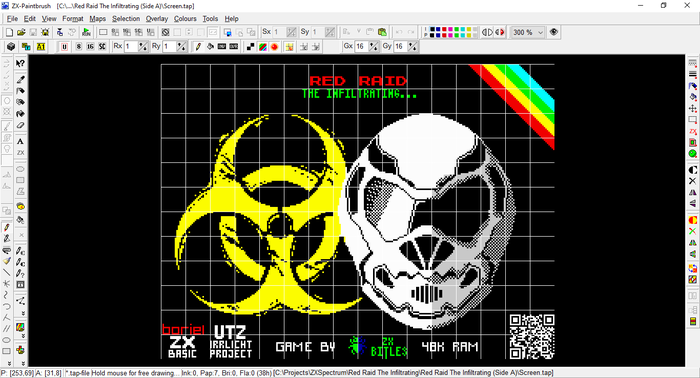Image resolution: width=700 pixels, height=378 pixels.
Task: Toggle the 'A1' yellow attribute button
Action: 41,46
